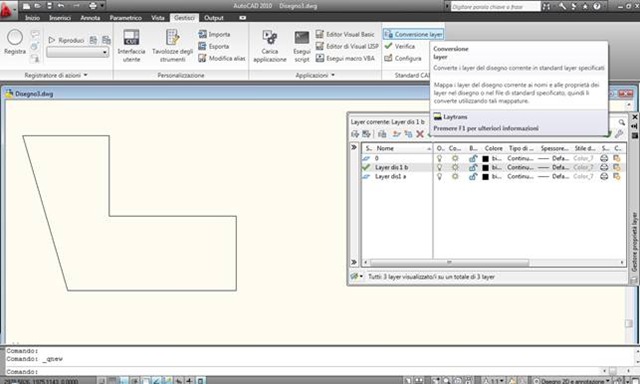Click the round Registra record button

coord(15,38)
